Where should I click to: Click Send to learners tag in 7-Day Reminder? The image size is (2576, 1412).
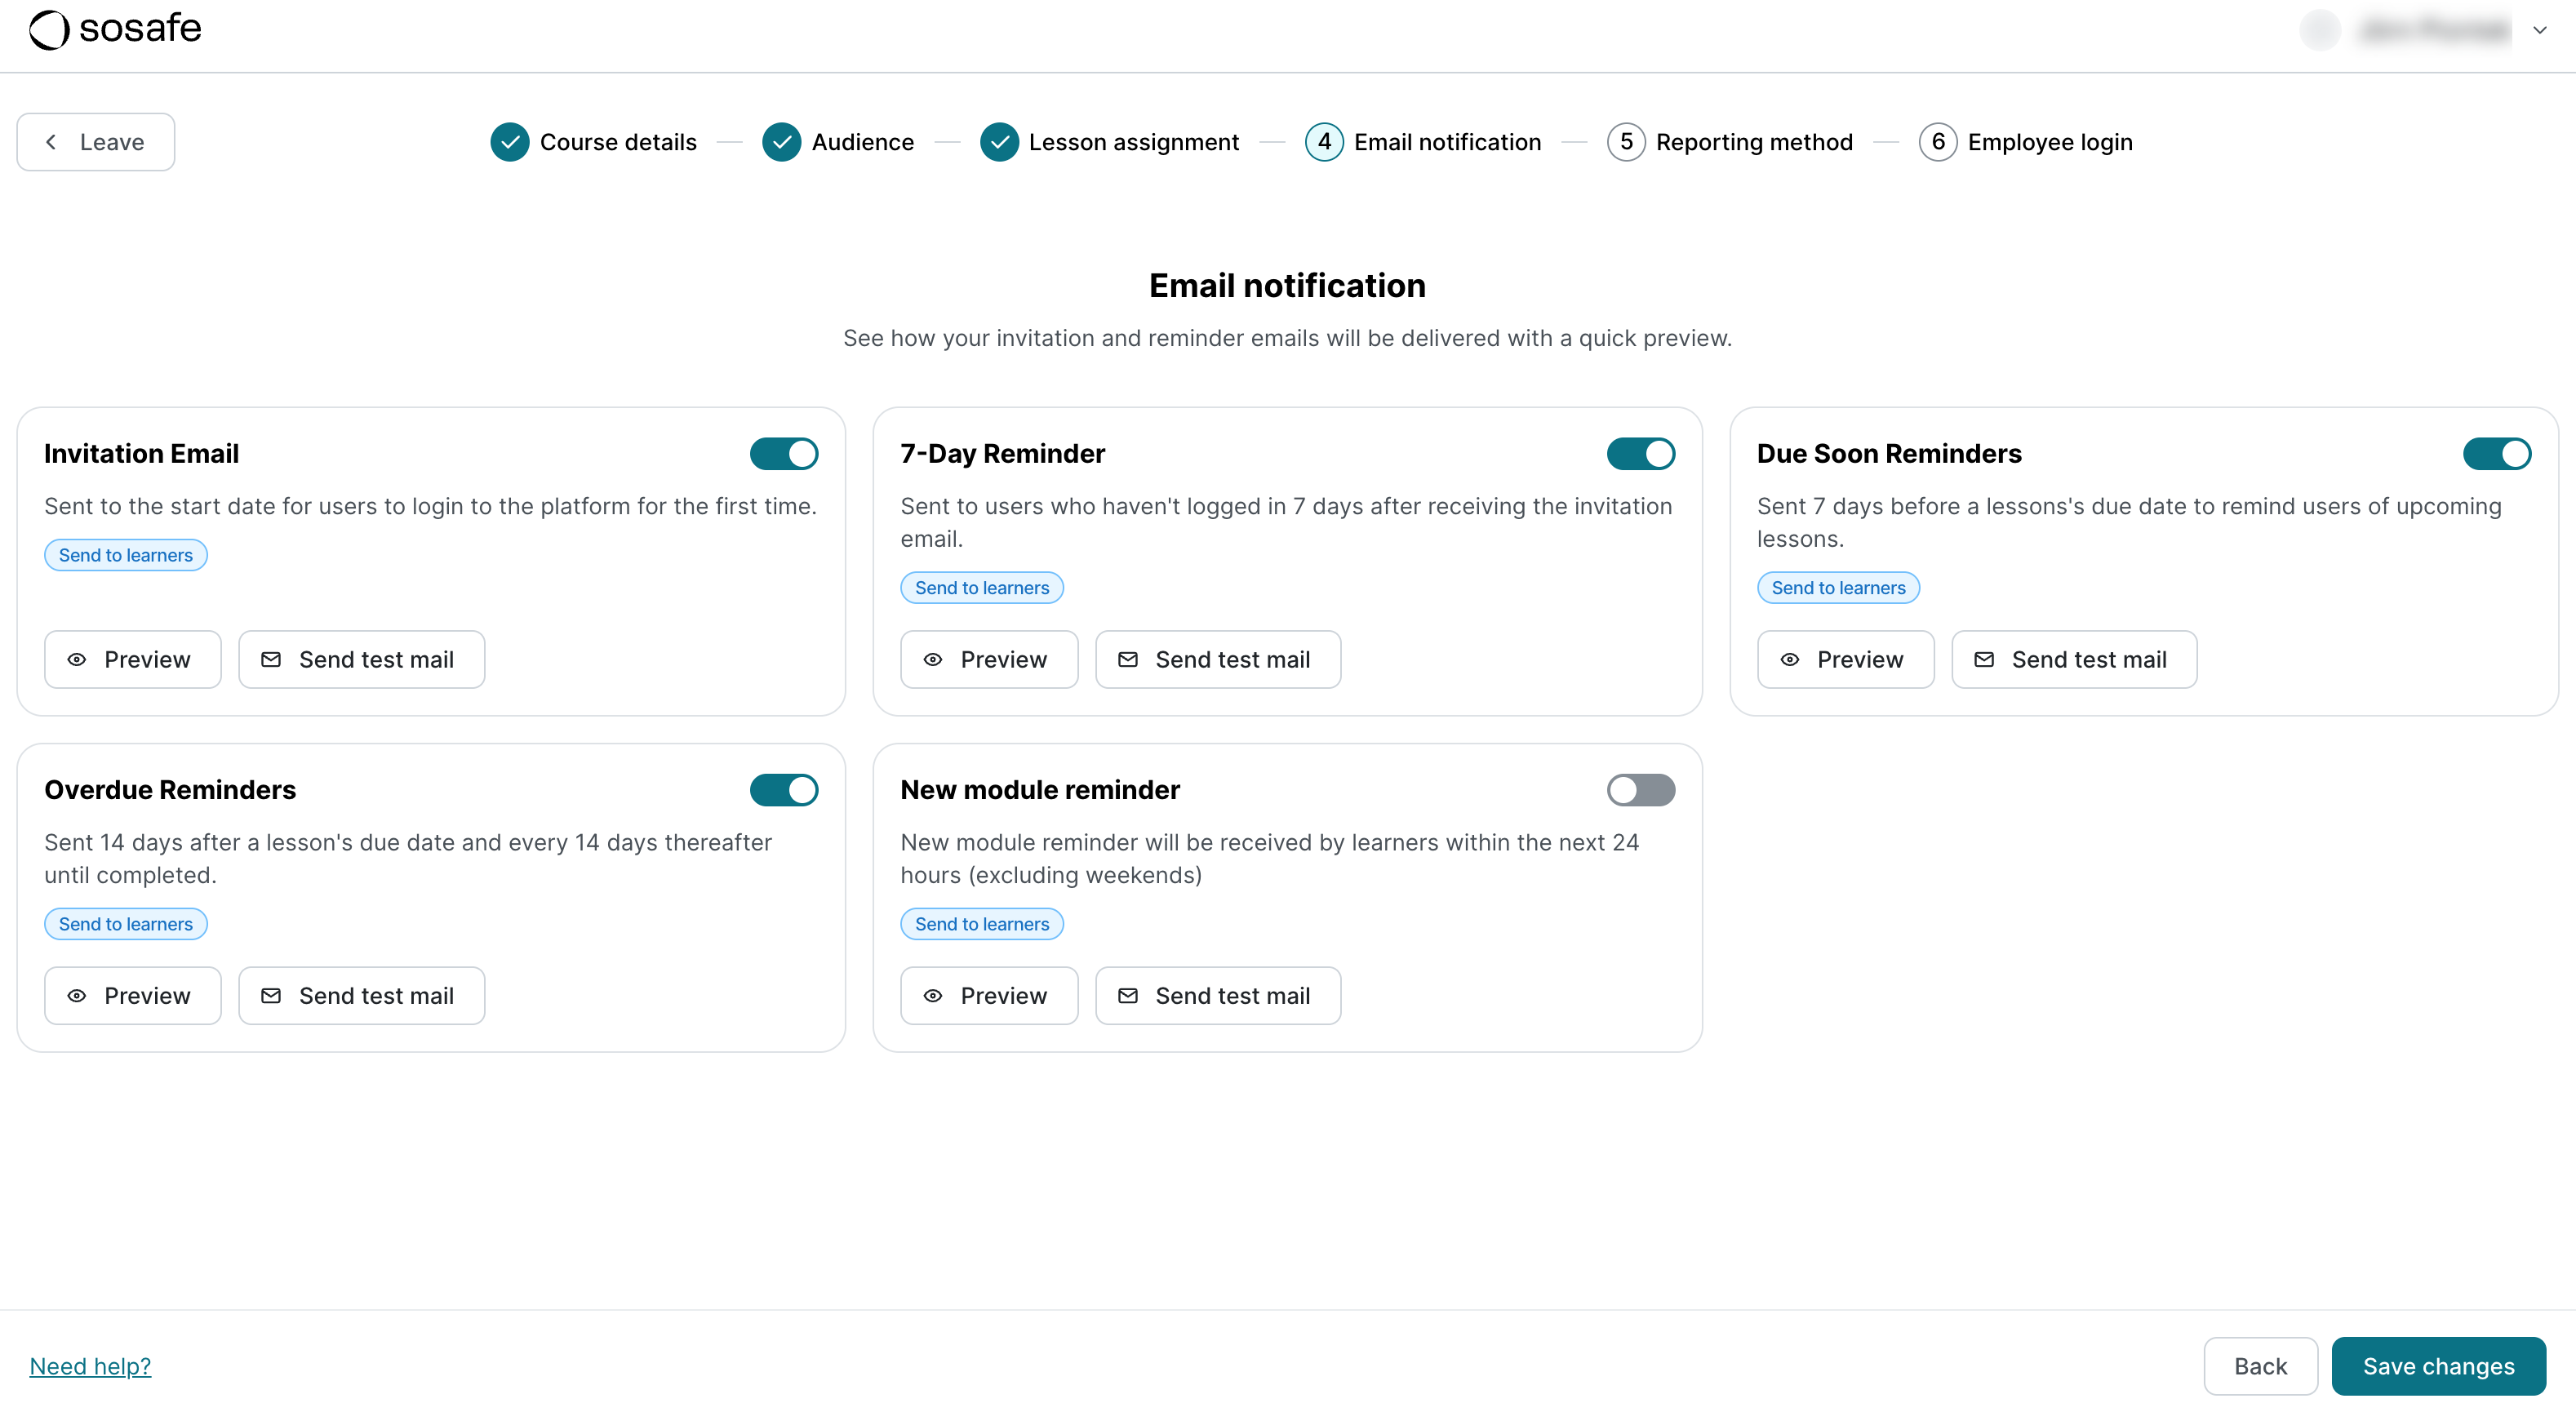coord(982,588)
